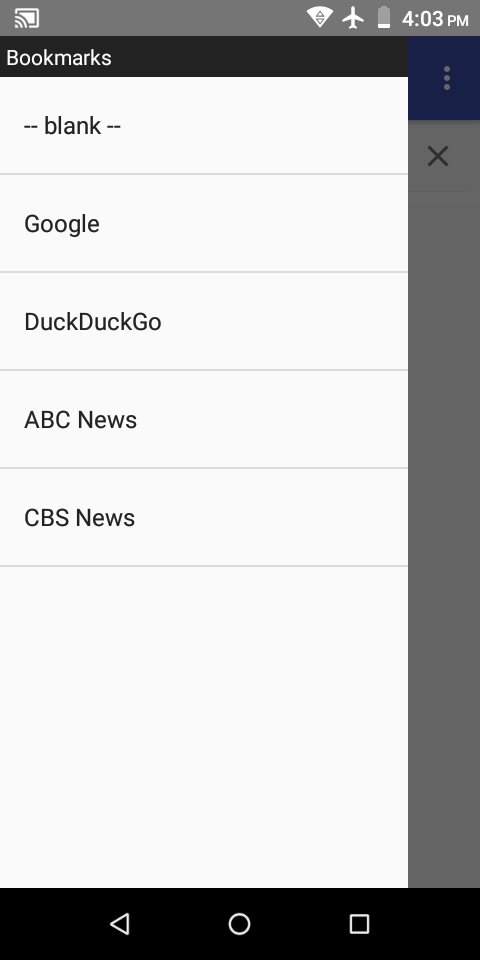The height and width of the screenshot is (960, 480).
Task: Tap the navy toolbar beside the overflow menu
Action: point(421,78)
